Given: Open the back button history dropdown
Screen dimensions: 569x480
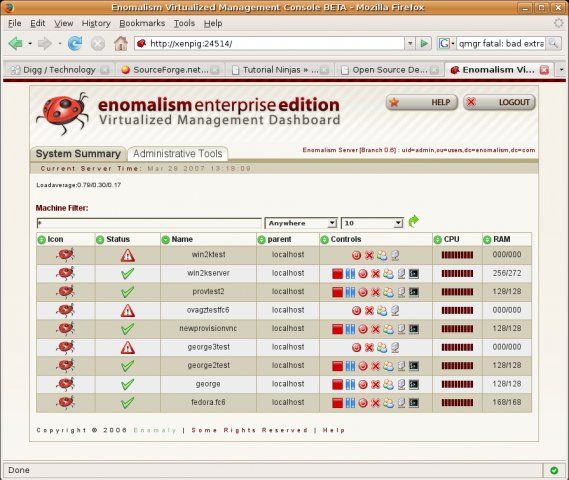Looking at the screenshot, I should coord(30,44).
